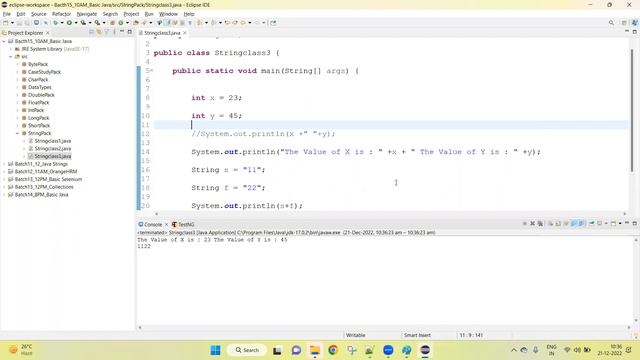Expand the Batch11_12_Java Strings project
The width and height of the screenshot is (640, 360).
tap(4, 164)
